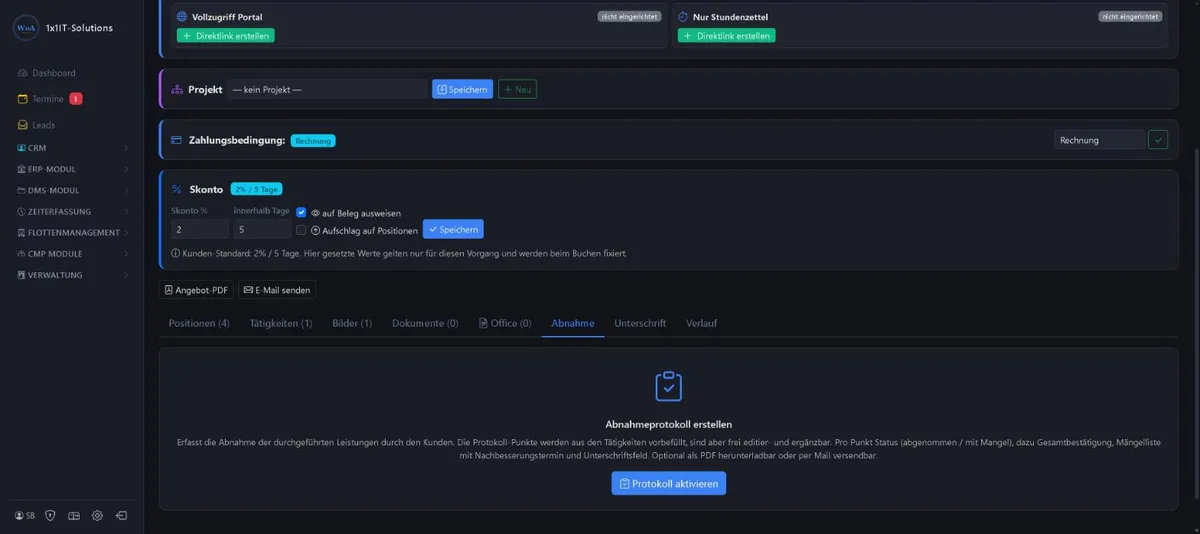The image size is (1200, 534).
Task: Click the innerhalb Tage input field
Action: (262, 229)
